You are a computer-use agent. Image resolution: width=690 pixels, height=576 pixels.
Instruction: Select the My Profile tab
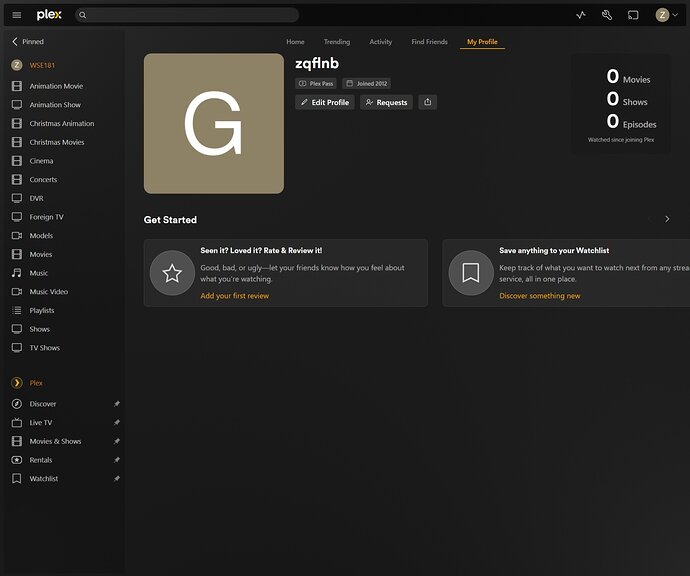482,42
